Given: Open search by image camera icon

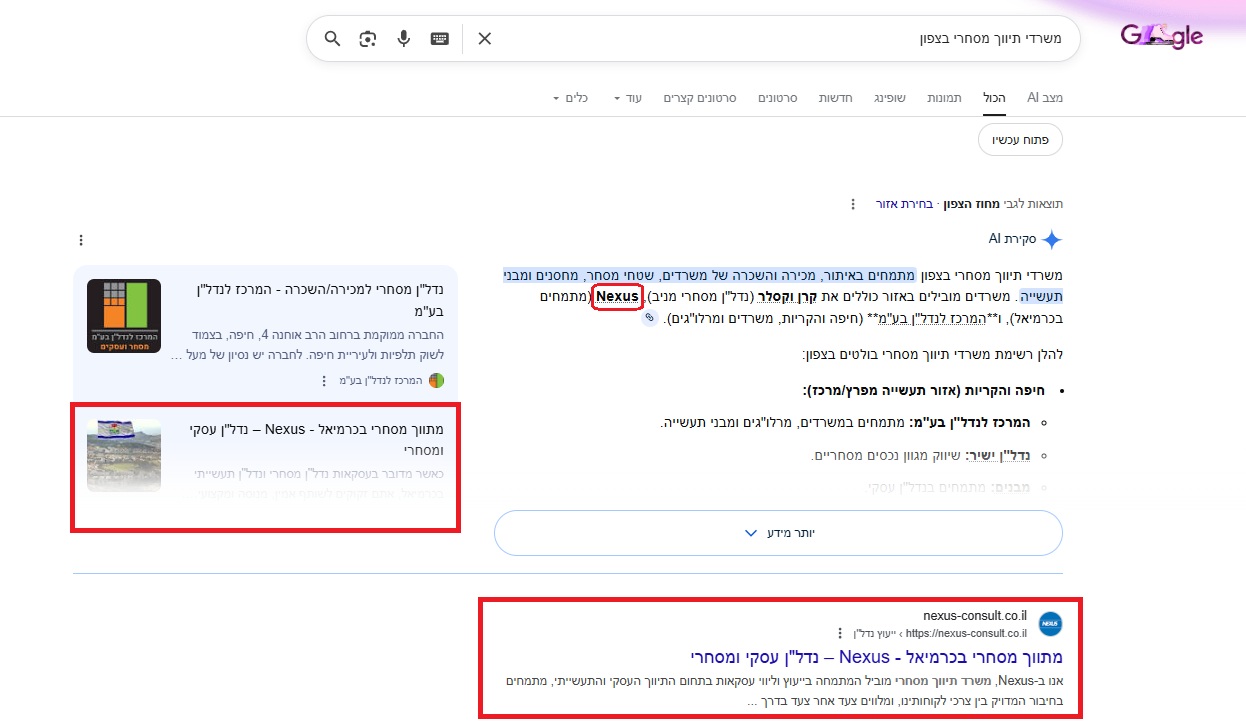Looking at the screenshot, I should tap(368, 39).
